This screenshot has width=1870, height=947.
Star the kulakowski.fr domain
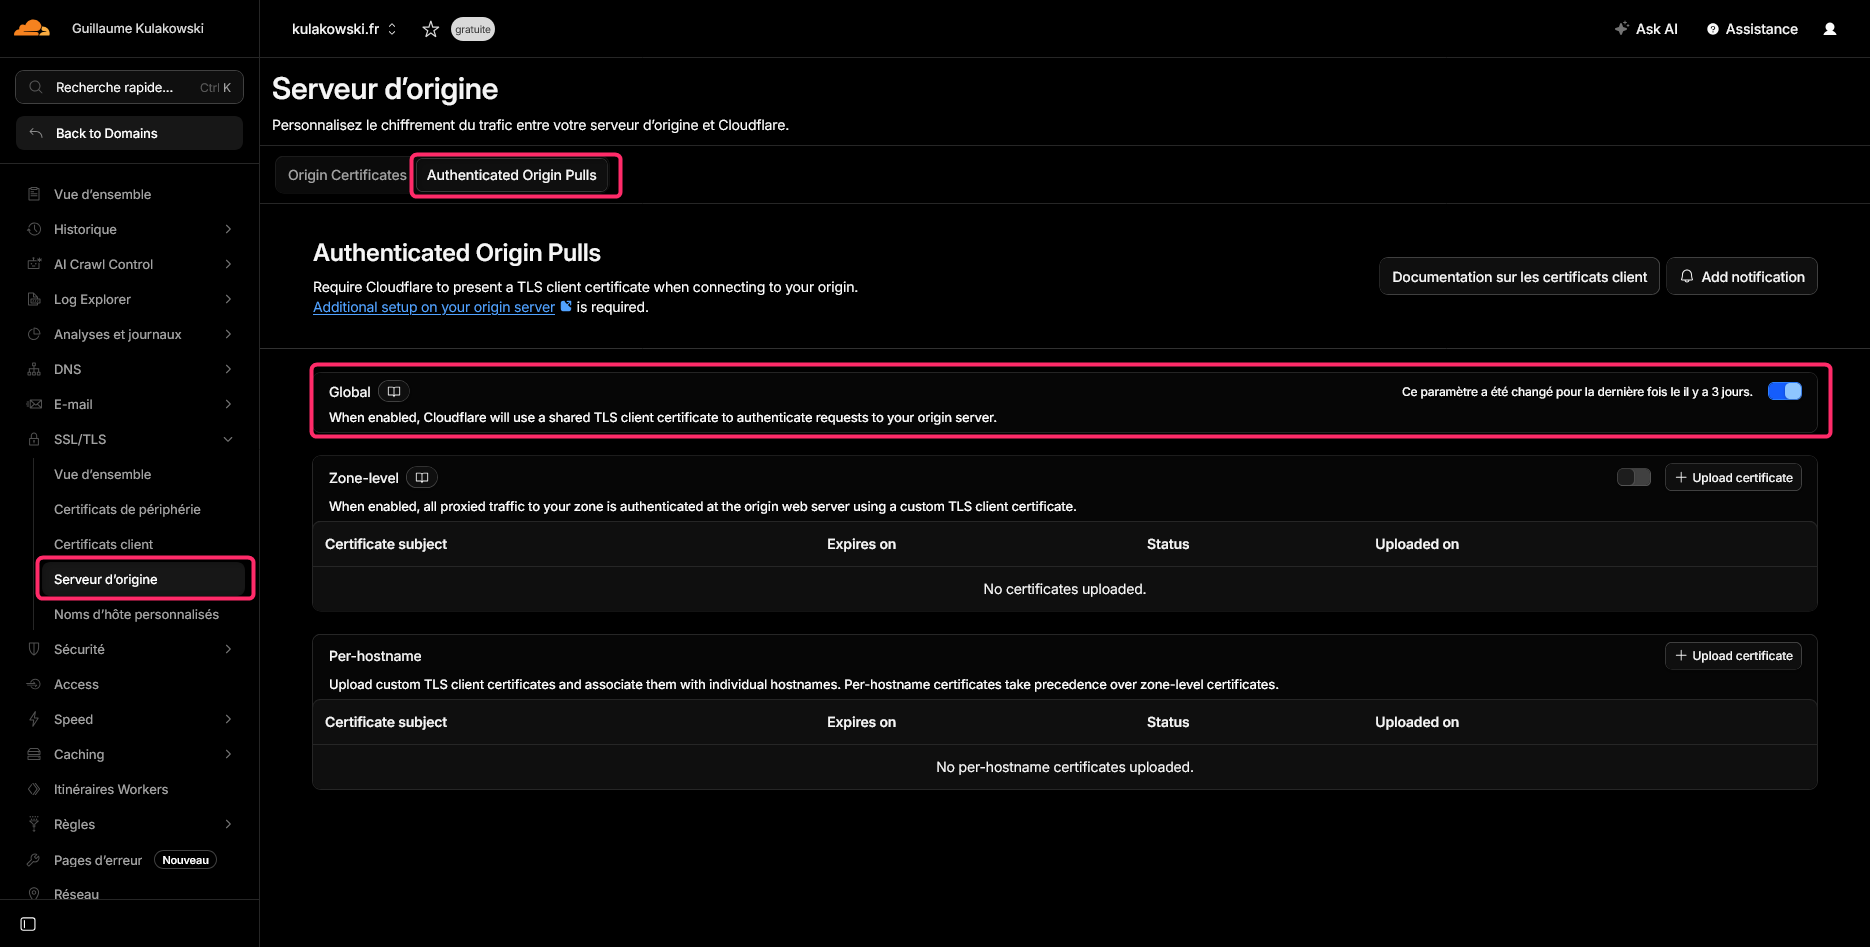(x=431, y=29)
